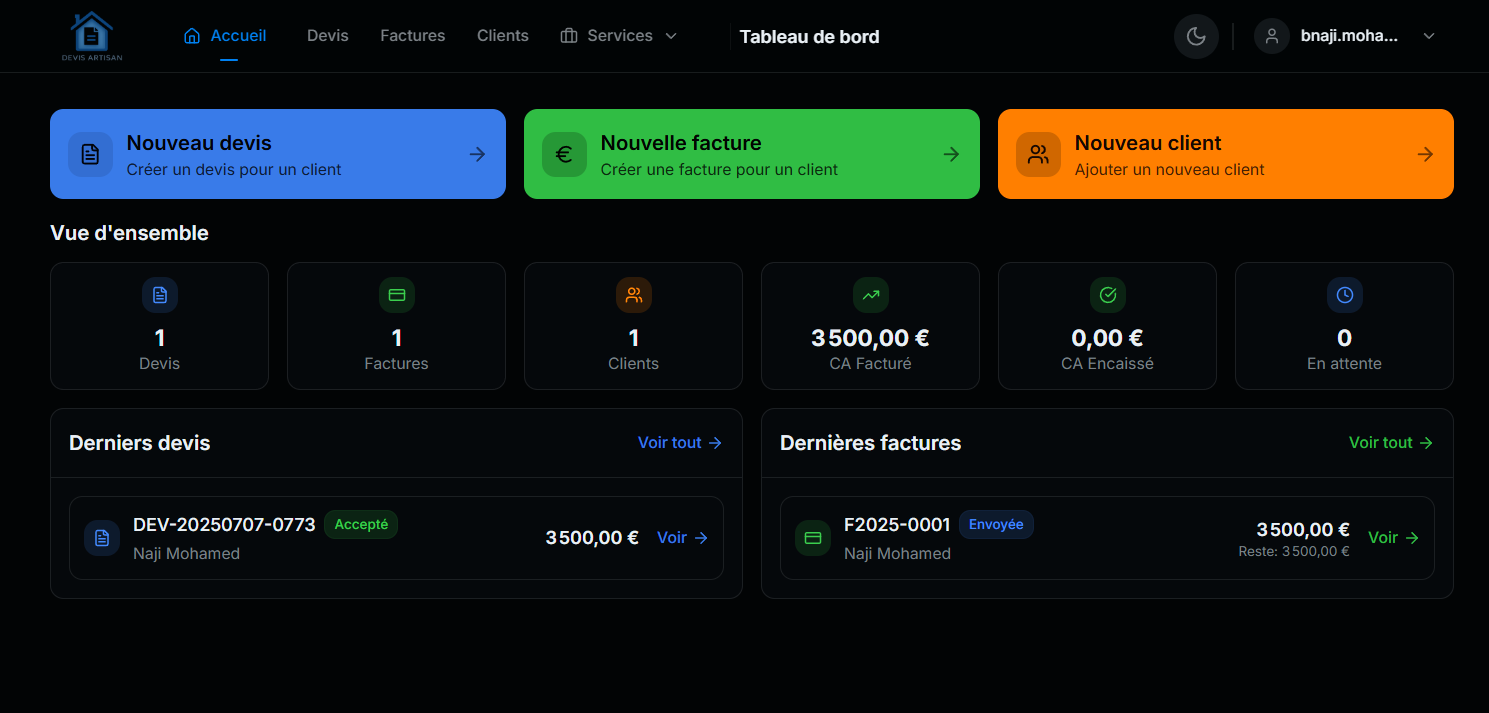Viewport: 1489px width, 713px height.
Task: Click the Devis Artisan house logo
Action: click(91, 36)
